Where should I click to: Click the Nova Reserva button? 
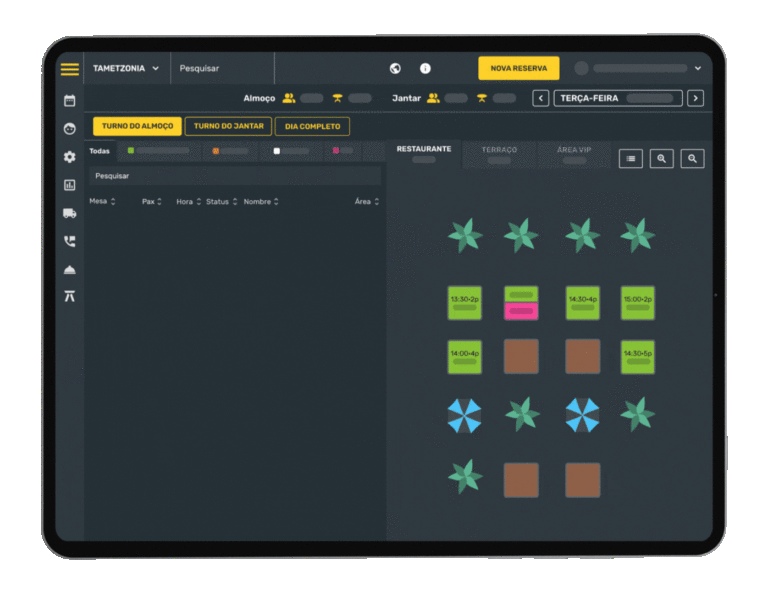tap(518, 68)
